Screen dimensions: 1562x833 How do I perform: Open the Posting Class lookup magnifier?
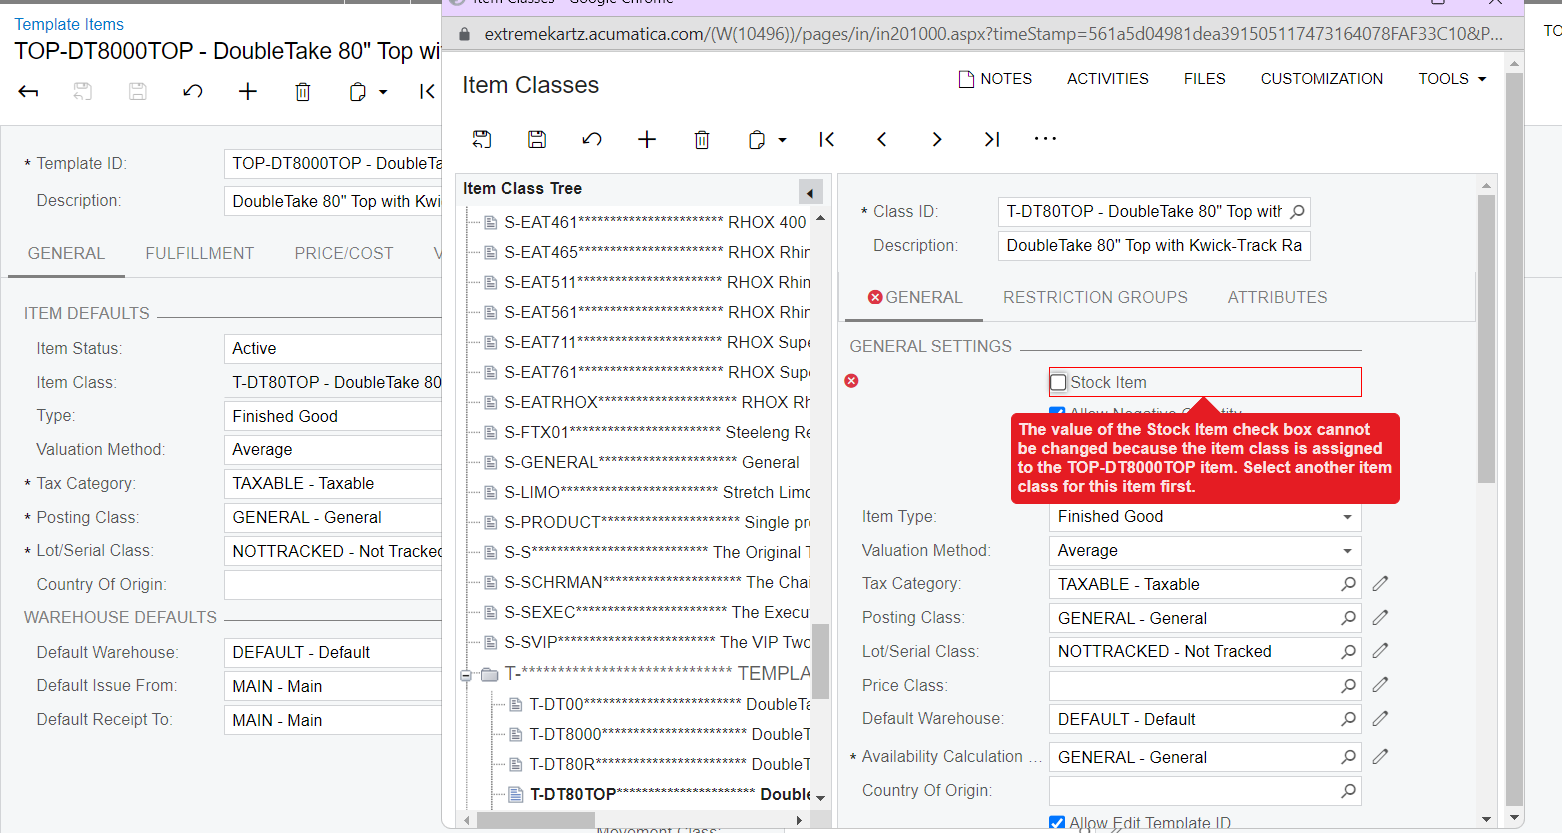coord(1348,618)
